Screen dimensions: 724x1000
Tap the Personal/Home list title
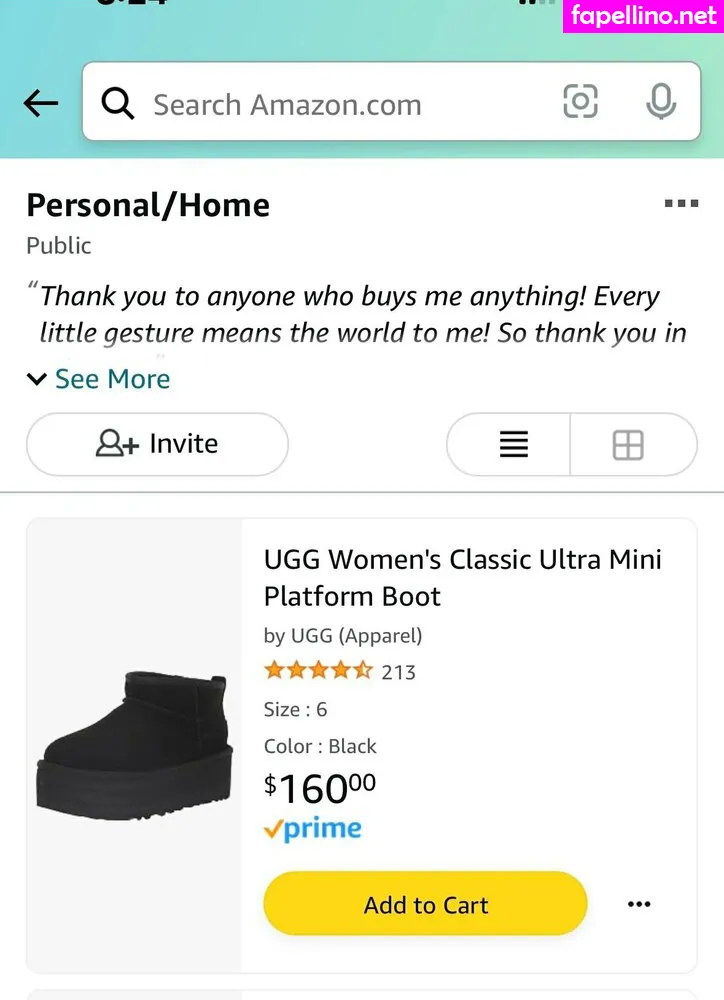tap(148, 205)
